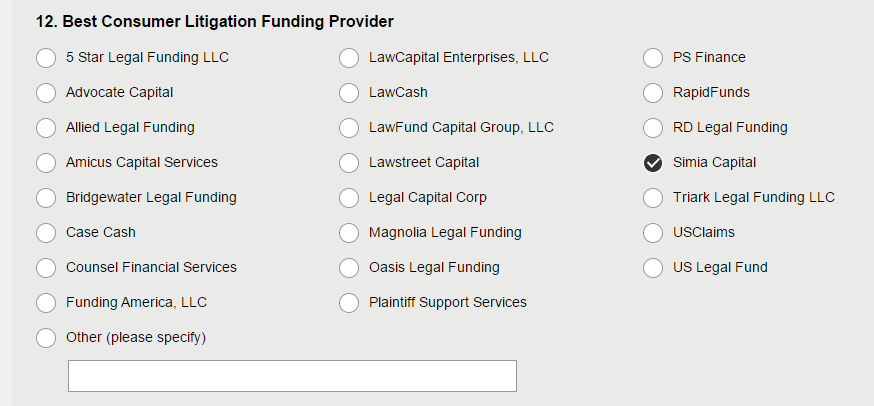Choose US Legal Fund radio button
This screenshot has width=874, height=406.
point(653,268)
